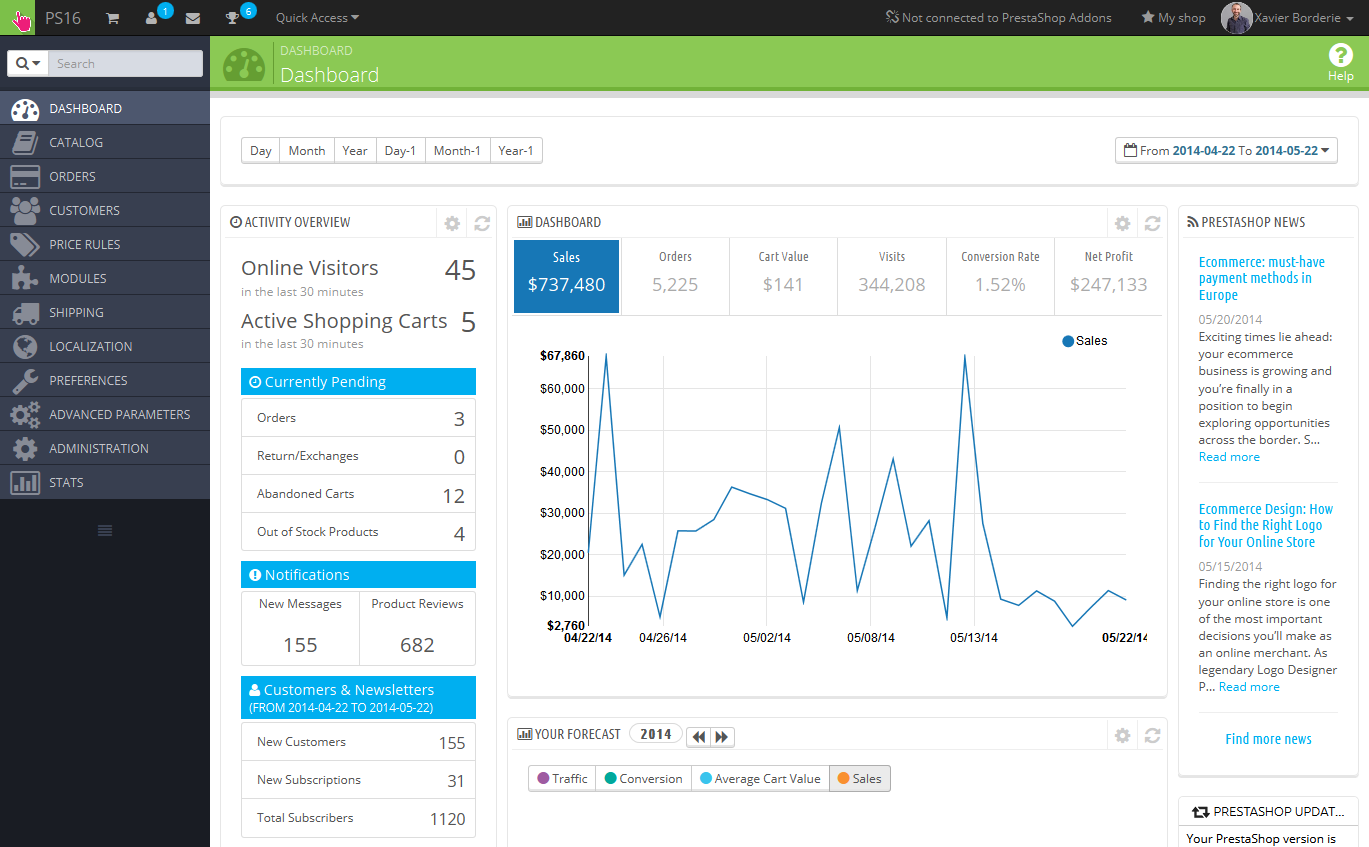This screenshot has width=1369, height=847.
Task: Click the PrestaShop logo hand icon
Action: 17,18
